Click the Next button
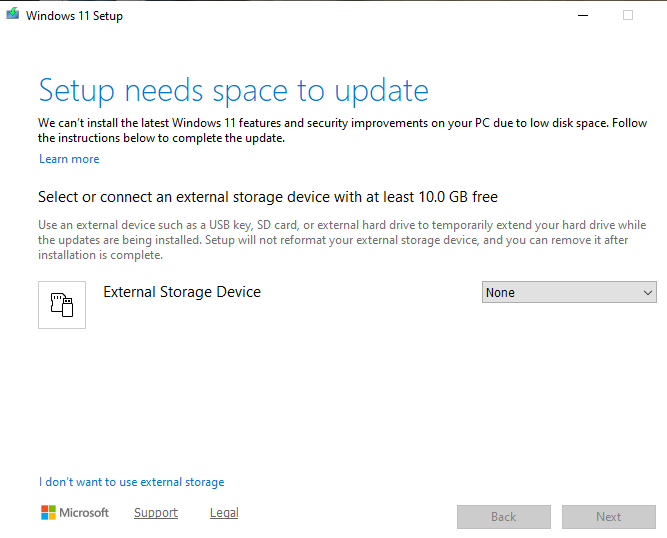The width and height of the screenshot is (667, 538). coord(609,517)
